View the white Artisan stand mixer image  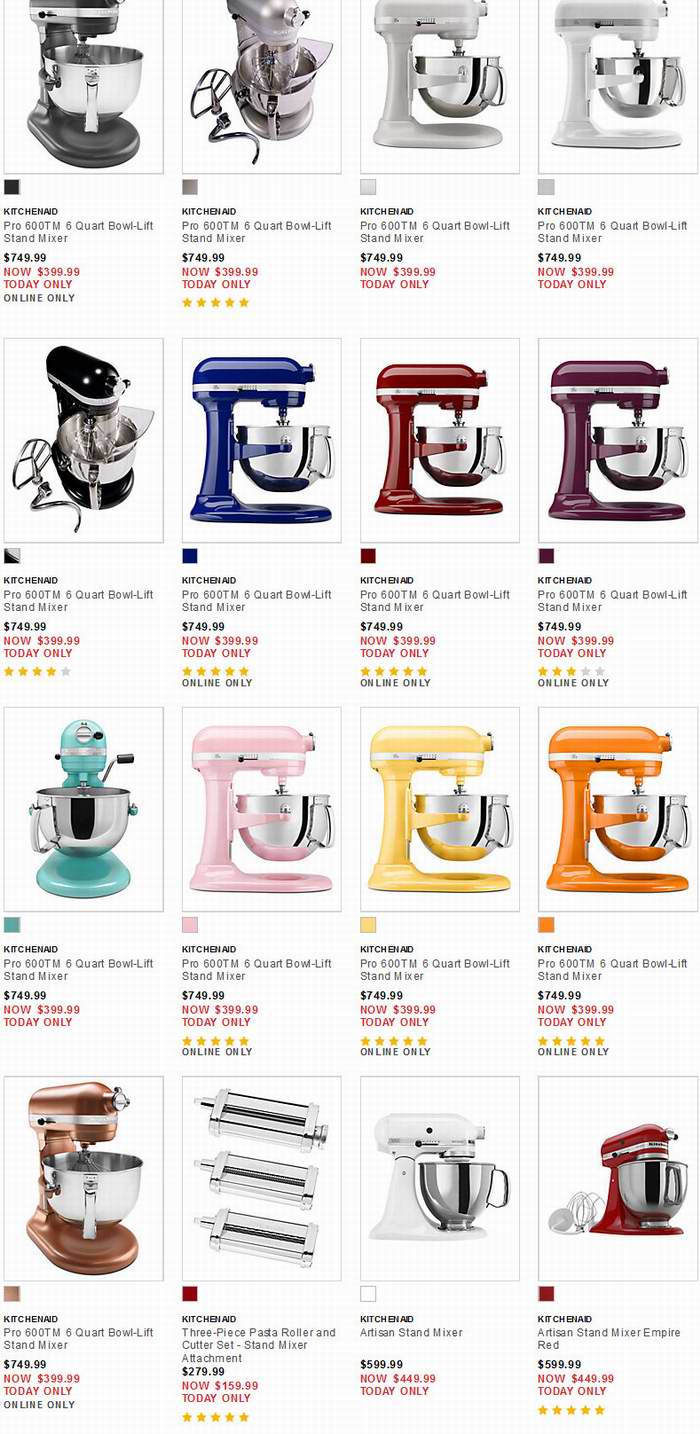tap(440, 1178)
